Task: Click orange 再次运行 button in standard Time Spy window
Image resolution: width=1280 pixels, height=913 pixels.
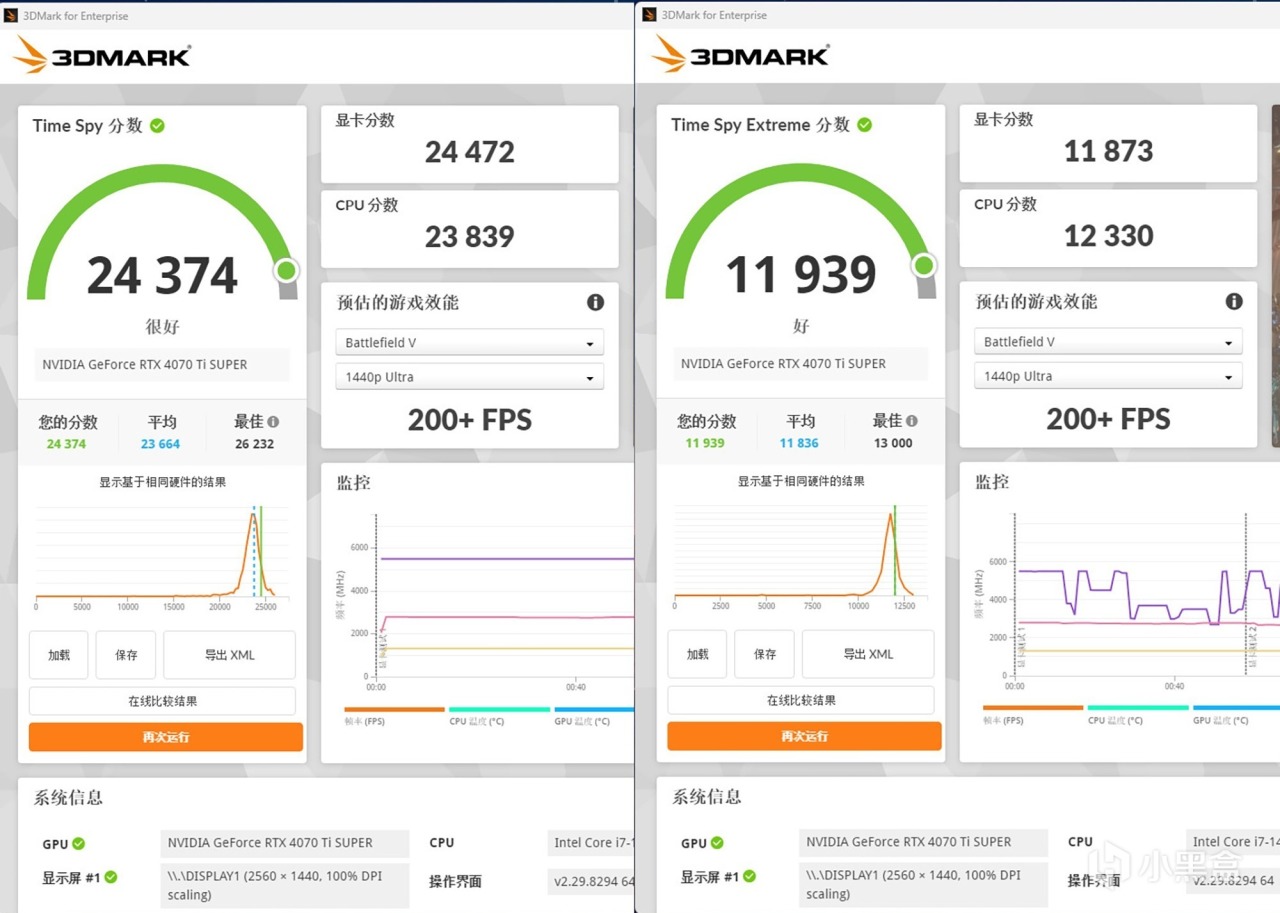Action: click(x=166, y=737)
